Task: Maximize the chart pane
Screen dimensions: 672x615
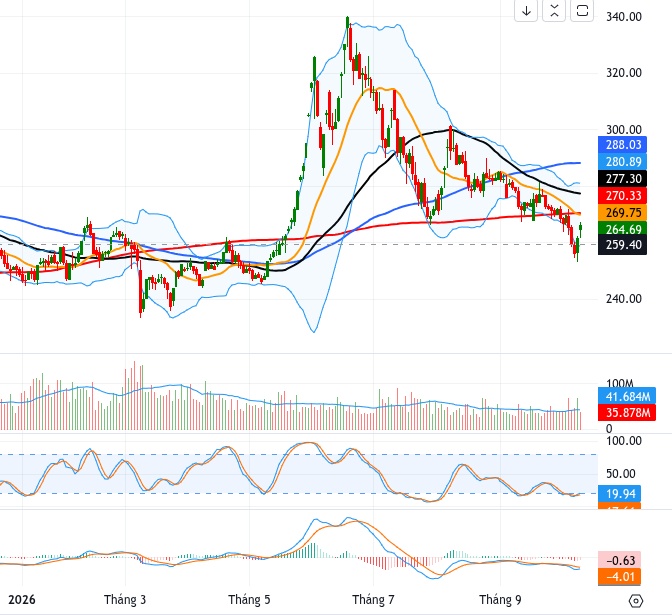Action: 582,10
